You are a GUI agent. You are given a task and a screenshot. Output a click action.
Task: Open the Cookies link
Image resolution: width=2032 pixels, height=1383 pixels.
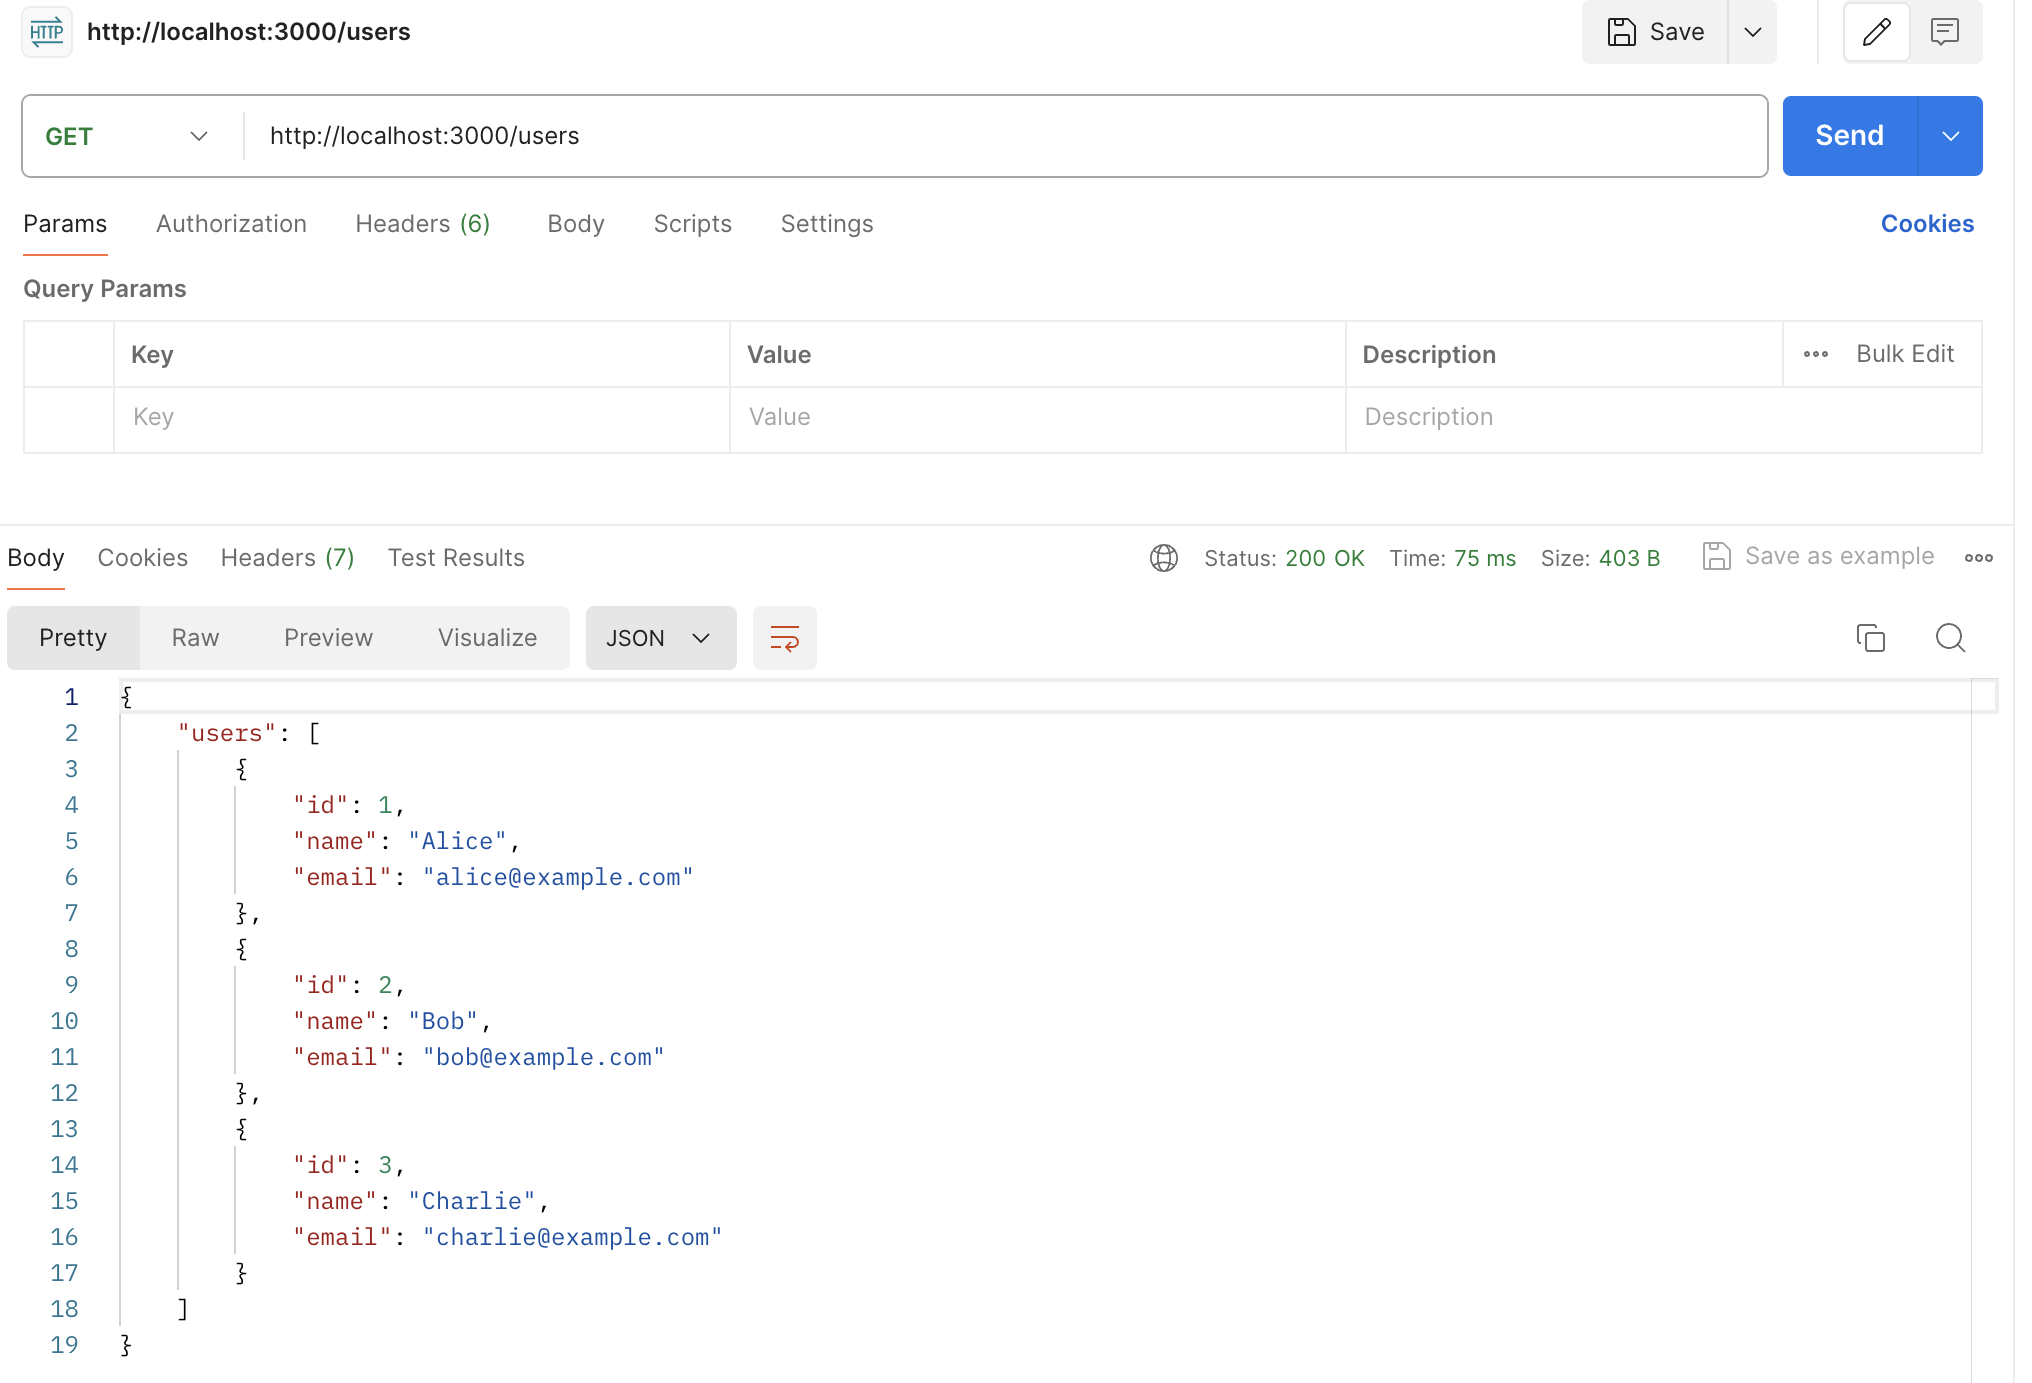(1926, 224)
